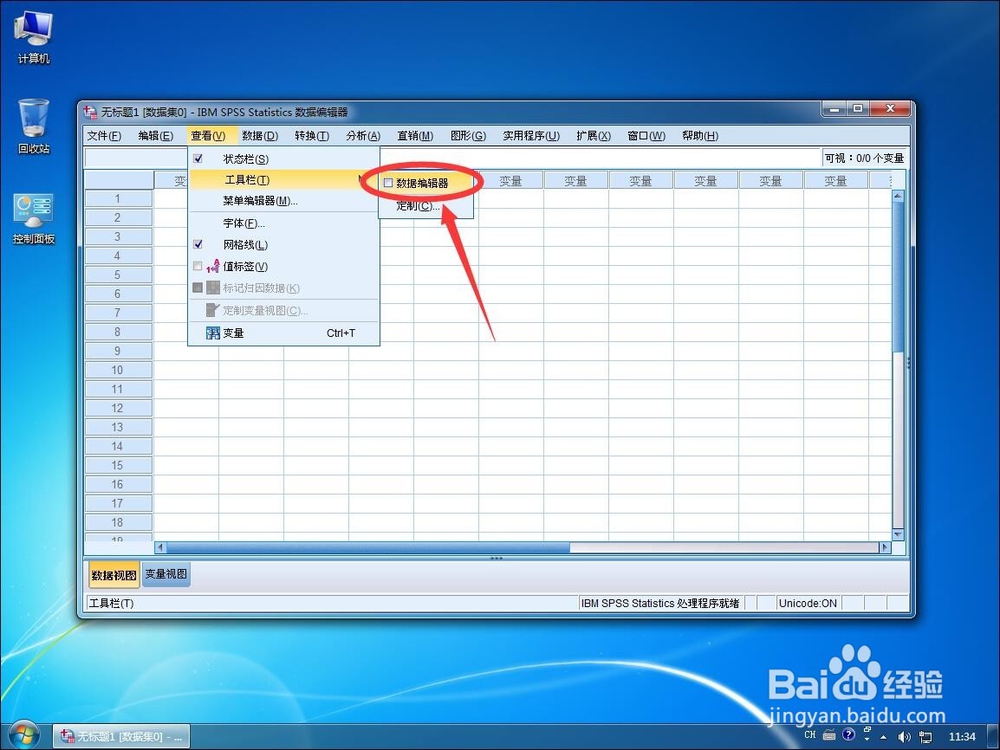The height and width of the screenshot is (750, 1000).
Task: Open the 直销(M) menu
Action: click(415, 136)
